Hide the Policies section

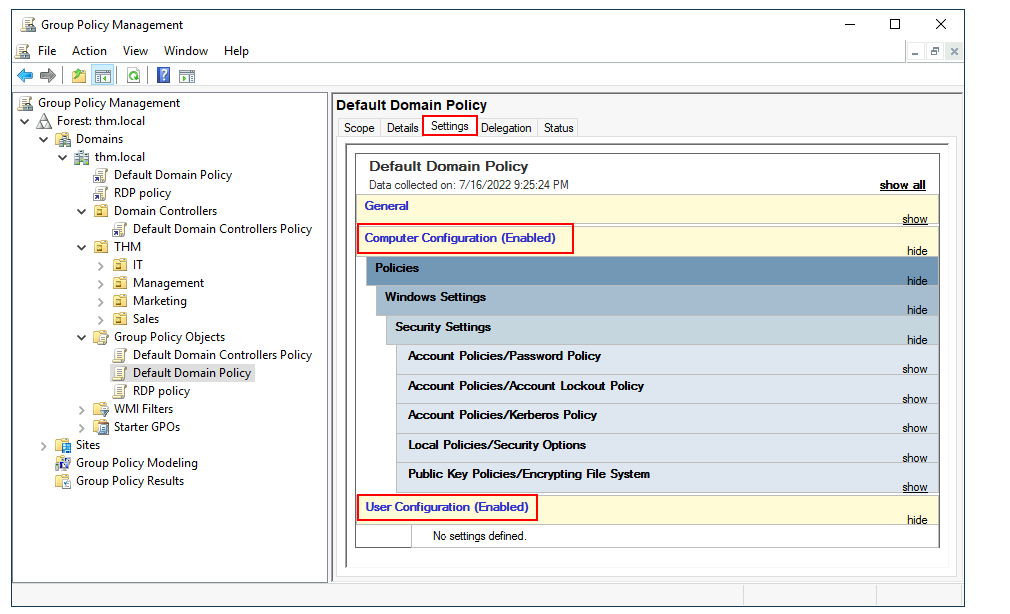[917, 281]
